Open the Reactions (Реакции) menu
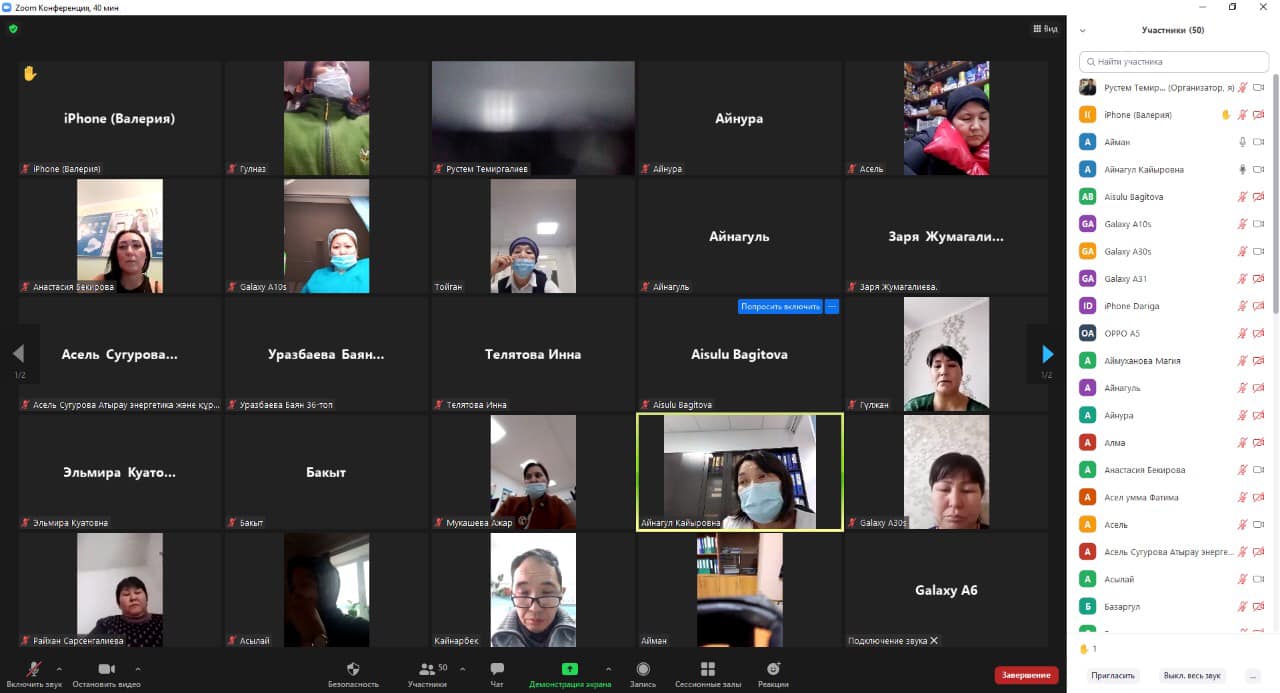 pyautogui.click(x=773, y=673)
